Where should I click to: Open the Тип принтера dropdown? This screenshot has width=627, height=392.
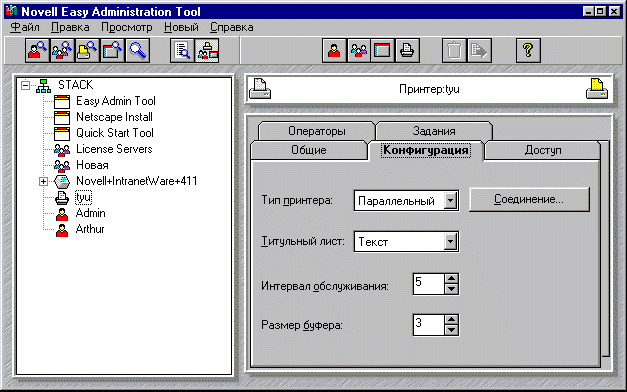click(x=450, y=200)
